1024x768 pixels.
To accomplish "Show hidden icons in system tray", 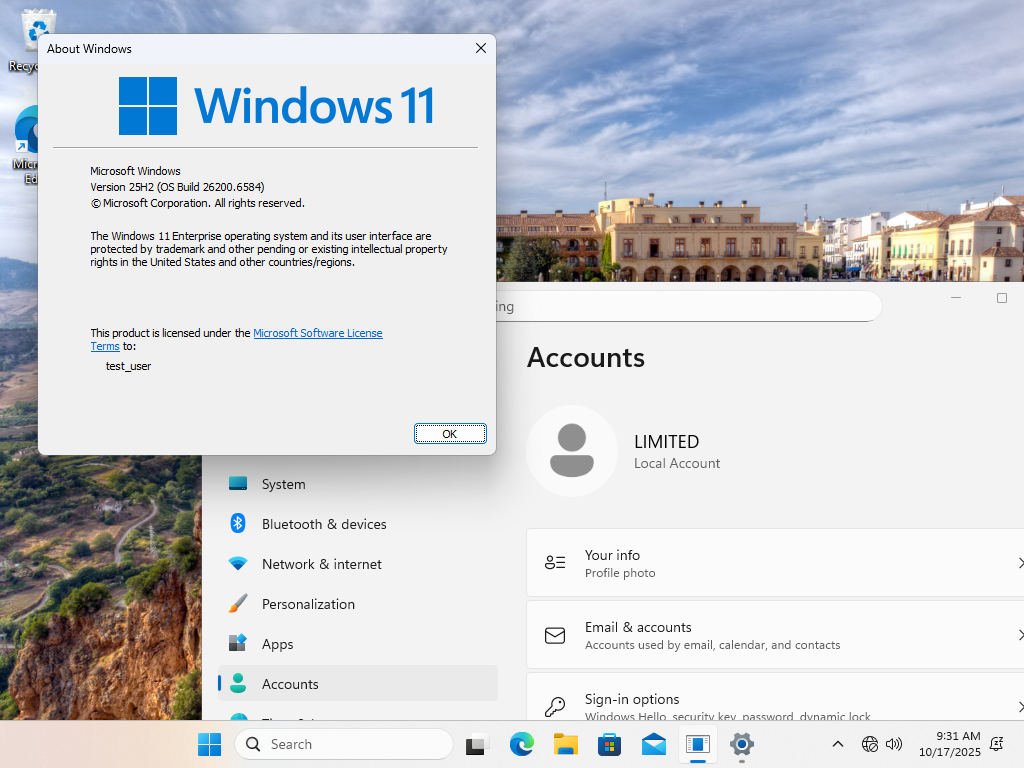I will coord(838,744).
